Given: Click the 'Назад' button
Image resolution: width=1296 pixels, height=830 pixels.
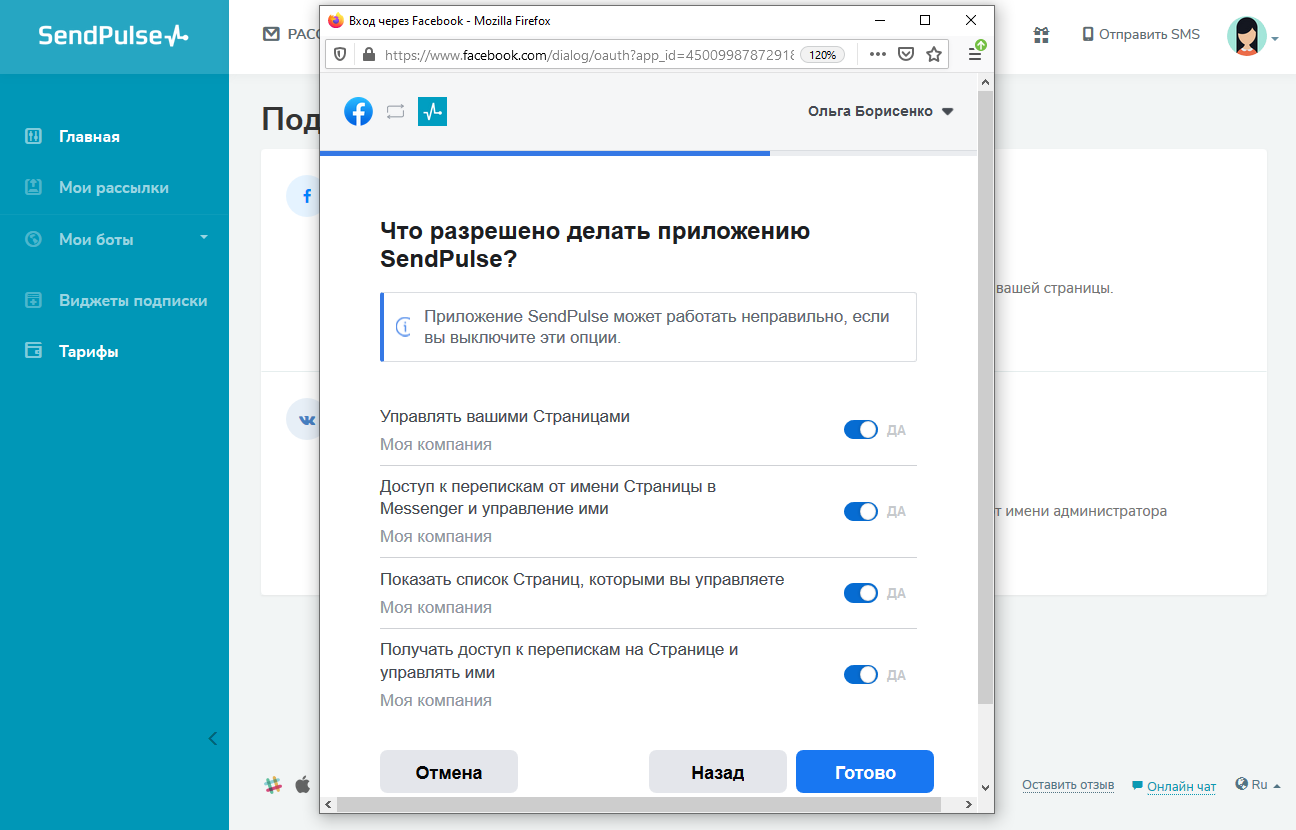Looking at the screenshot, I should tap(718, 772).
